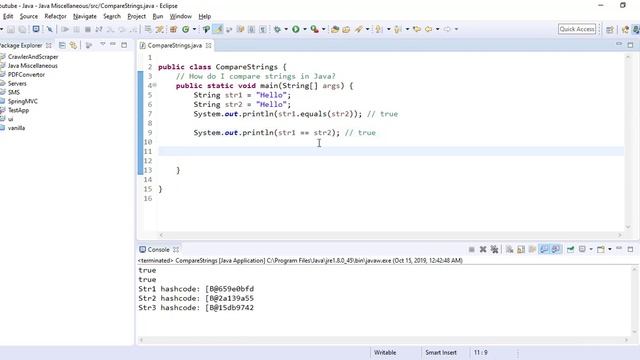Collapse main method fold marker at line 4

coord(155,85)
